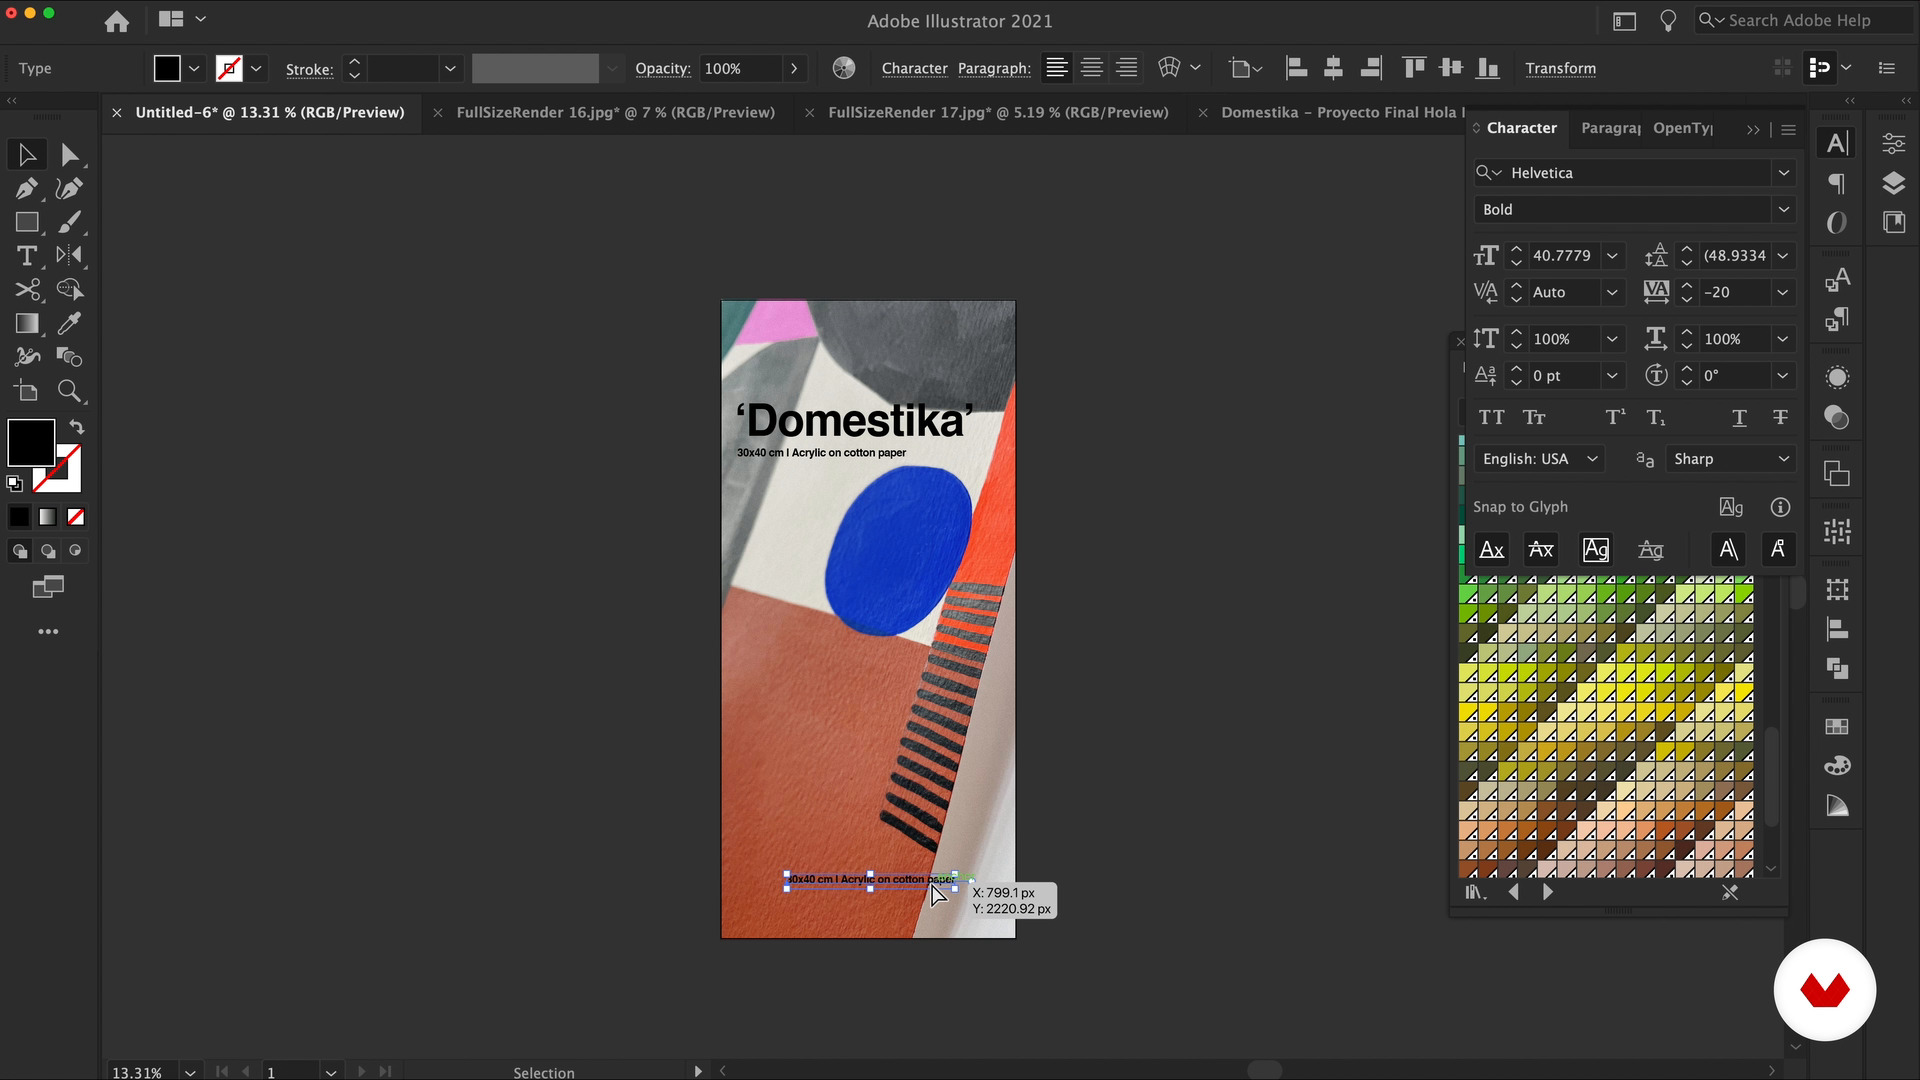Select the Direct Selection tool
The image size is (1920, 1080).
[69, 155]
